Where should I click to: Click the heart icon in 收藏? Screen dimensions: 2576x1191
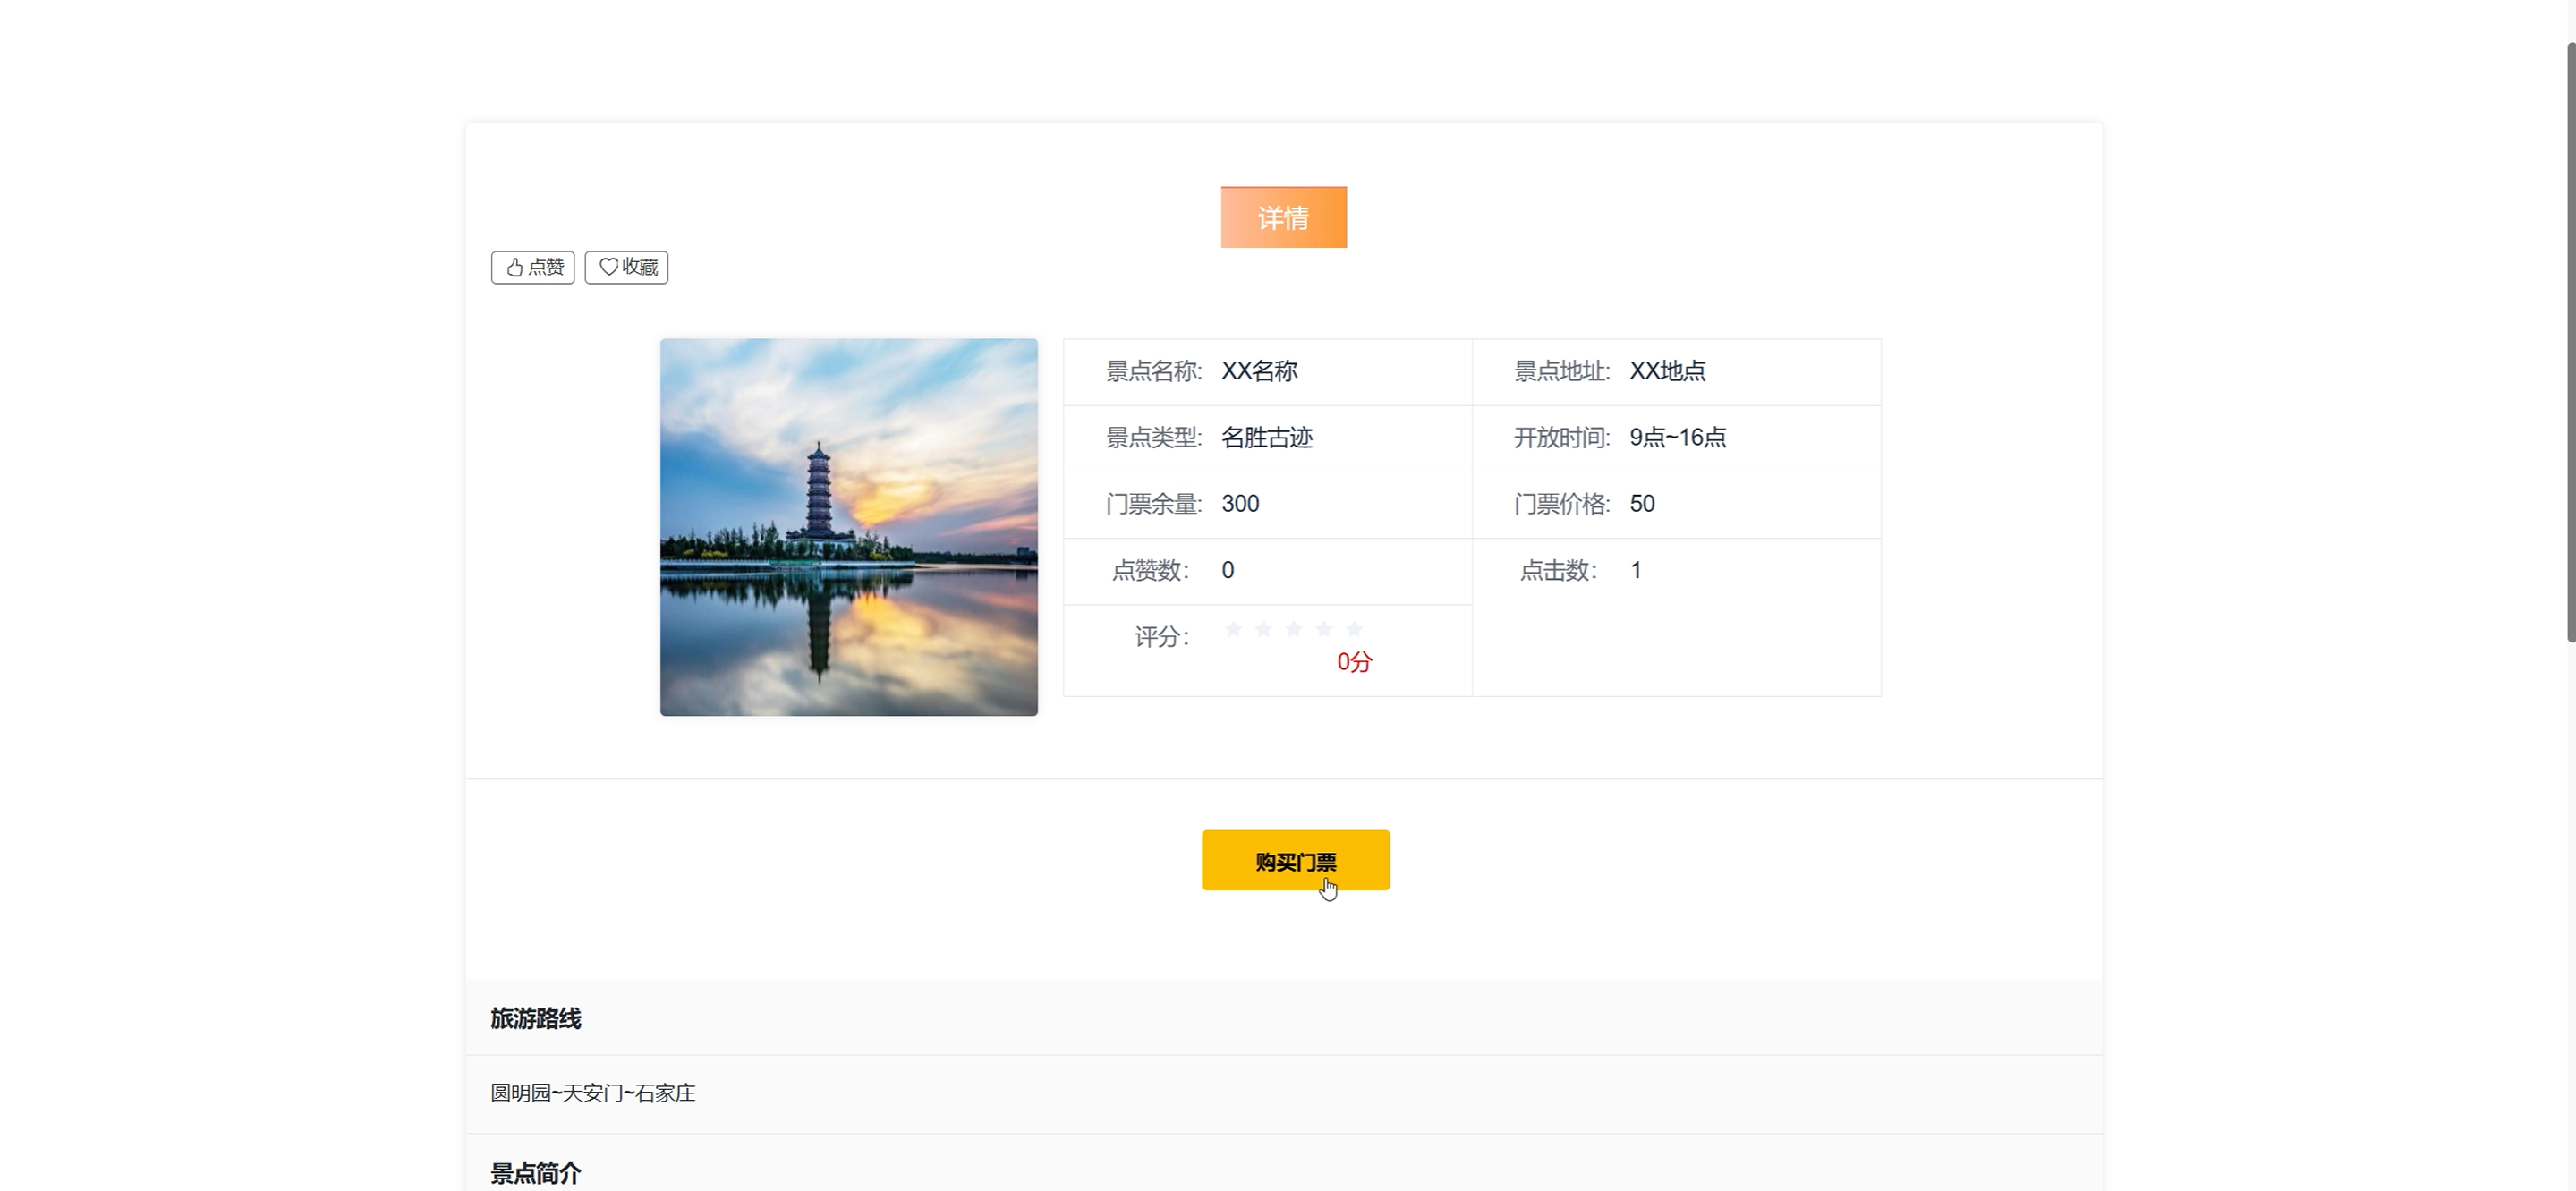tap(608, 267)
